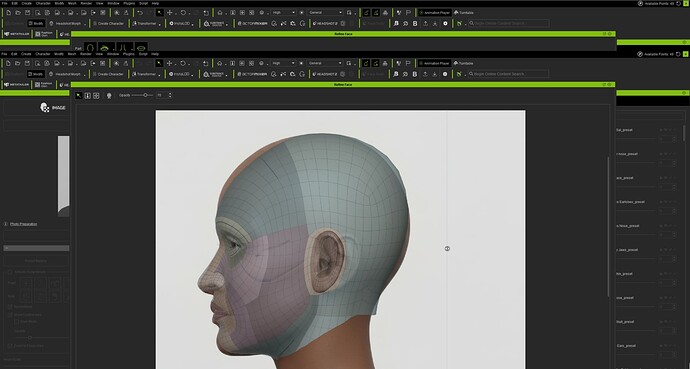The height and width of the screenshot is (369, 690).
Task: Select the nose part icon in background window
Action: (124, 47)
